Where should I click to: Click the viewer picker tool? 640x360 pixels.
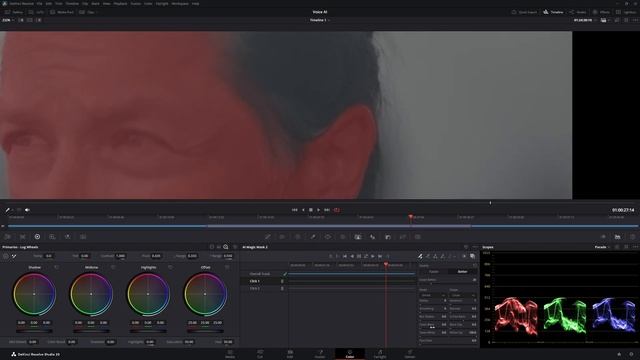coord(7,210)
